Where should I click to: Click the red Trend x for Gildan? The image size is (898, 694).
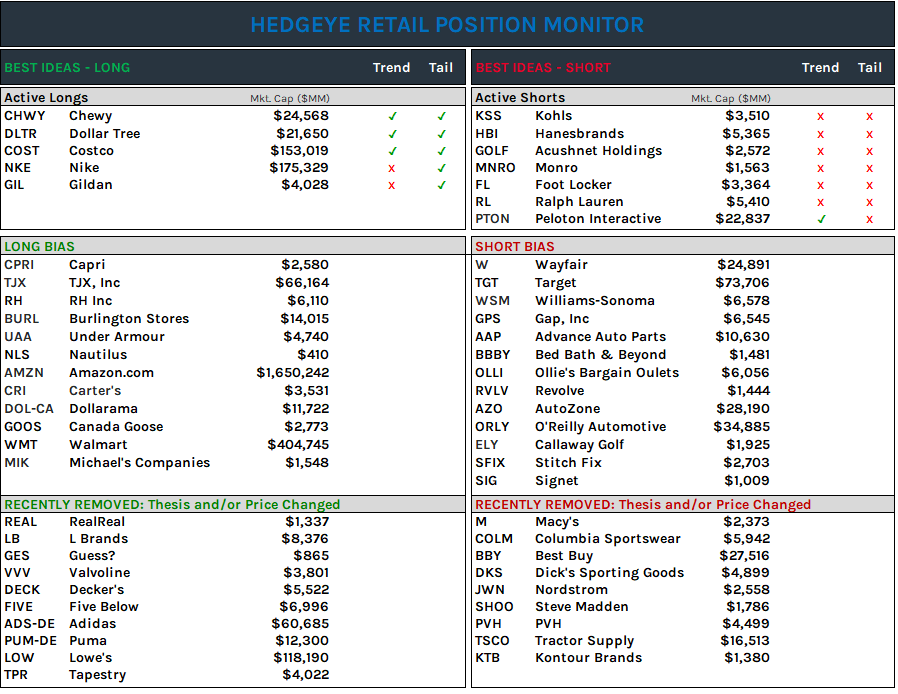(392, 186)
